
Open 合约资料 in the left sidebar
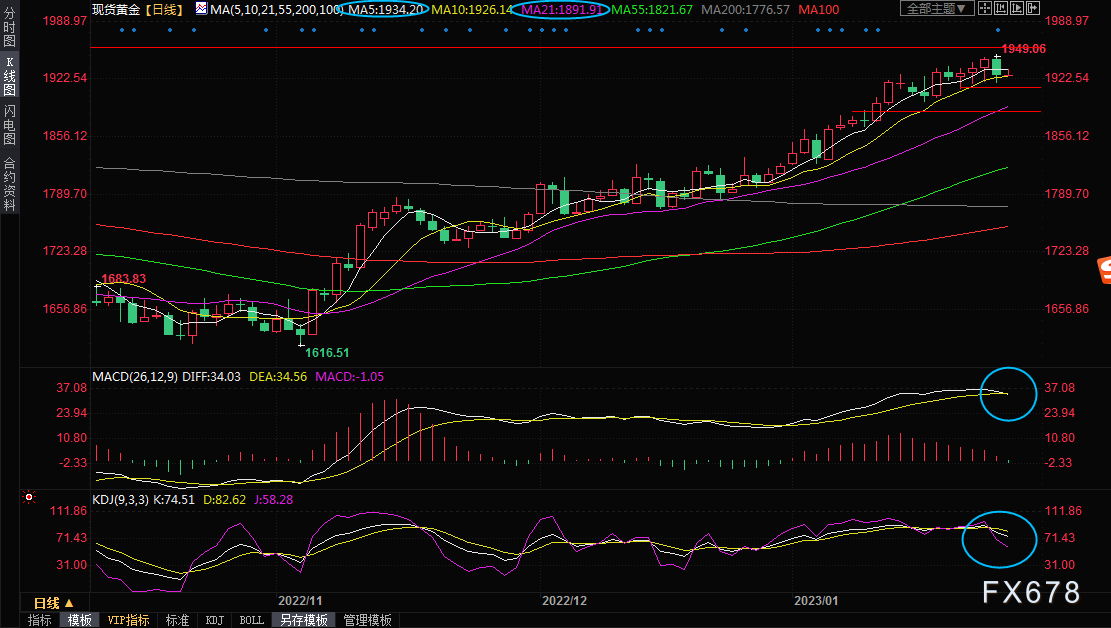(x=9, y=184)
